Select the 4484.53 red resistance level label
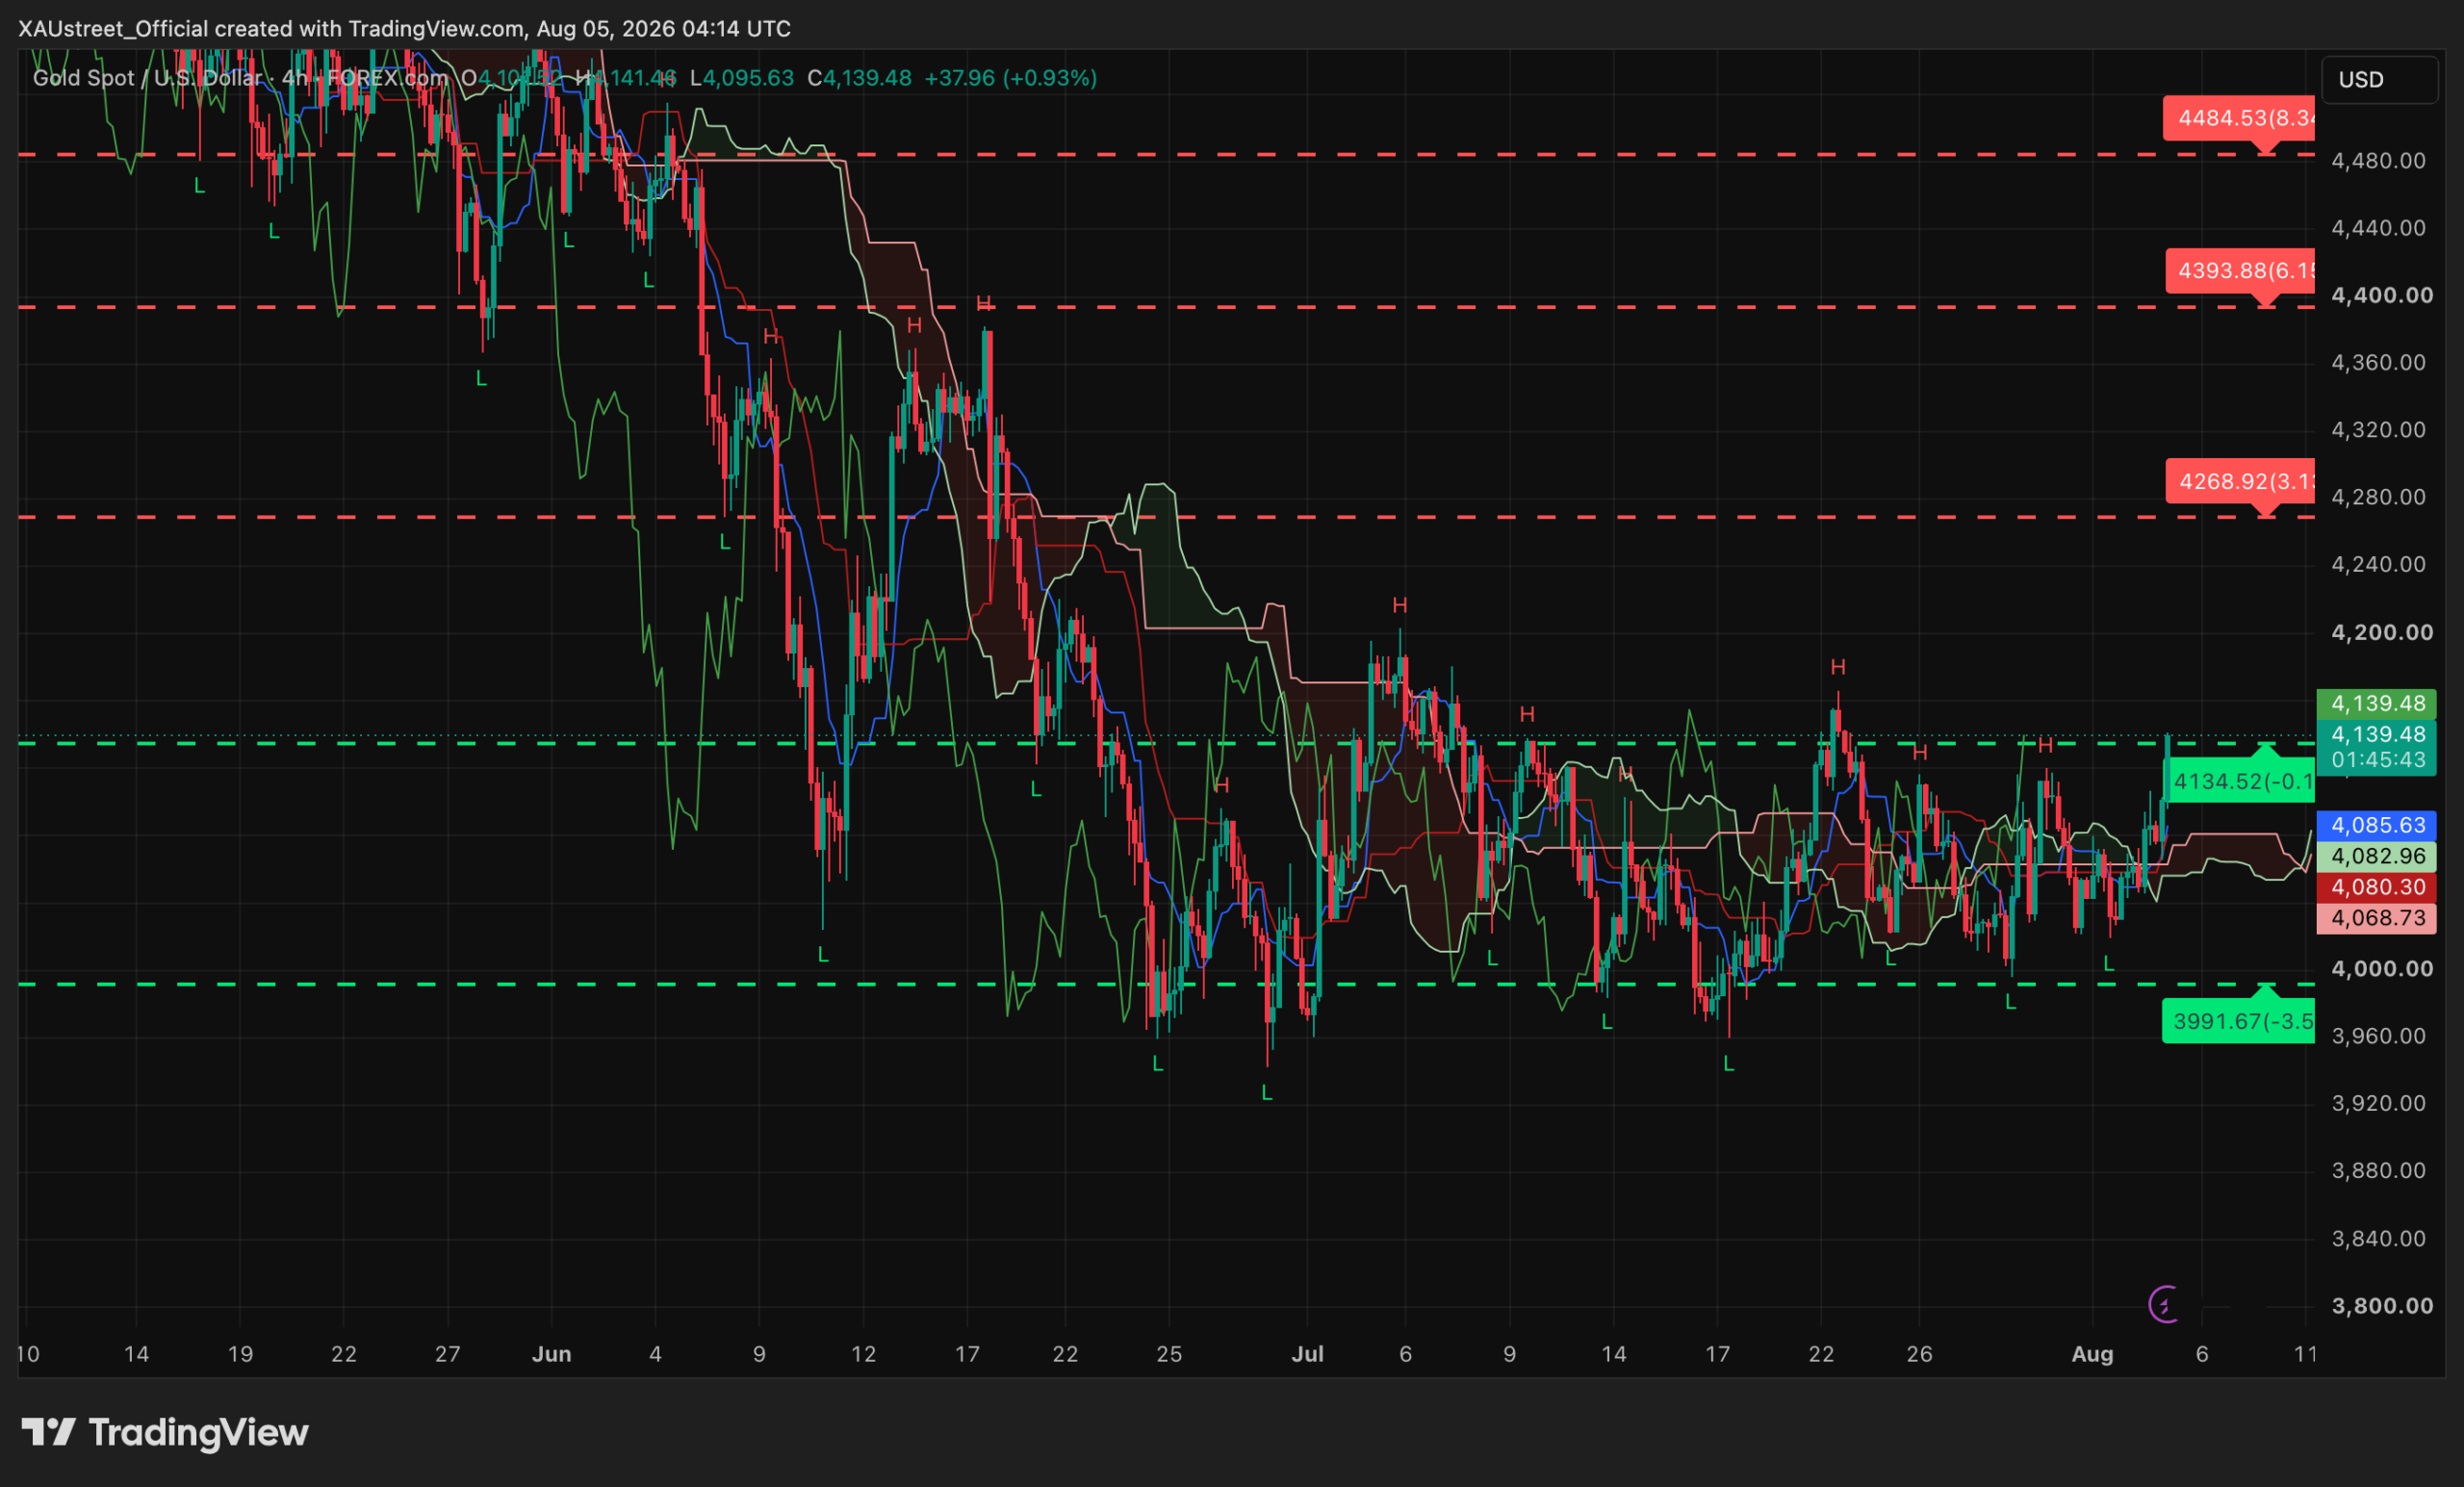Screen dimensions: 2464x1487 (2239, 118)
